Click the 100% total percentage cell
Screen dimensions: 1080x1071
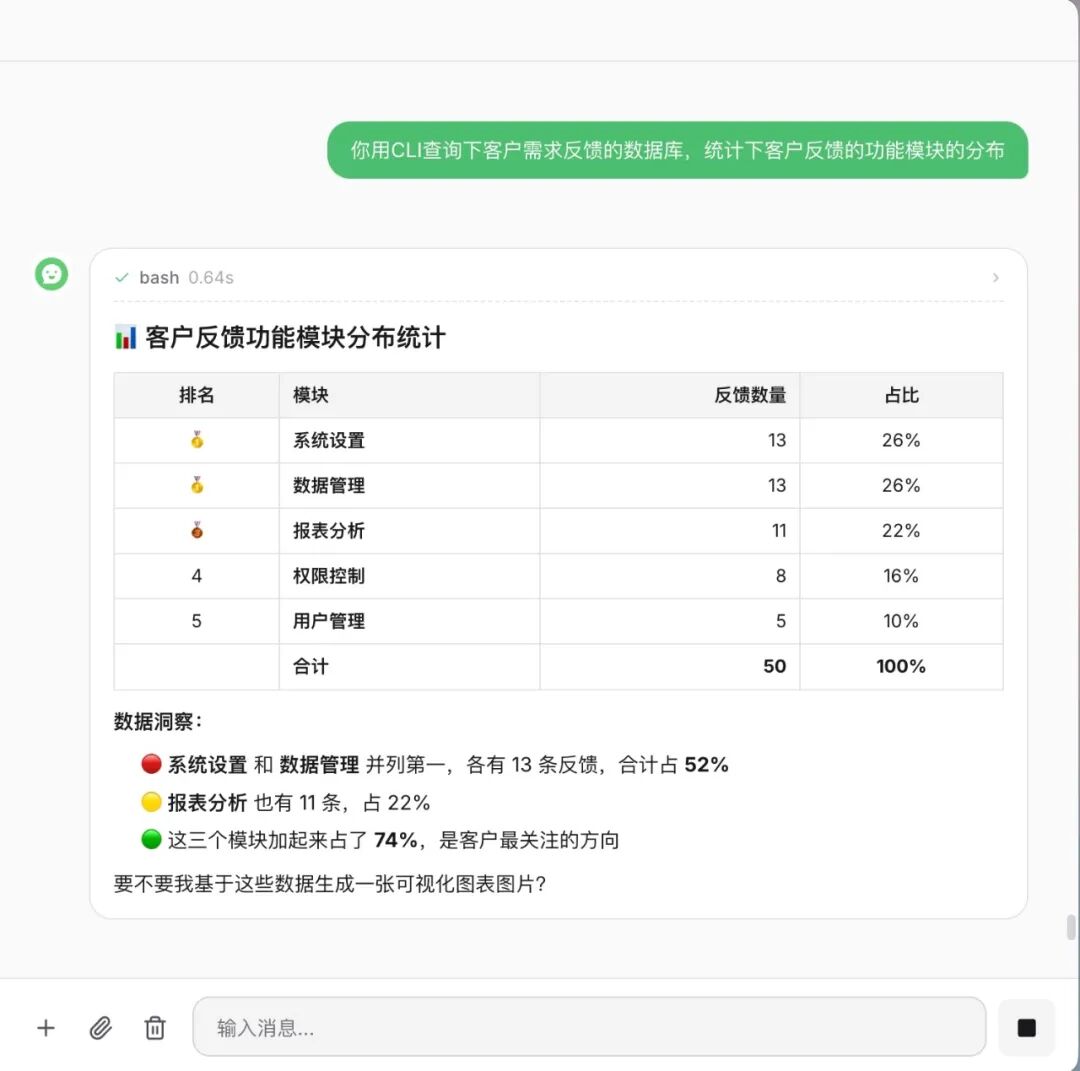[x=901, y=666]
